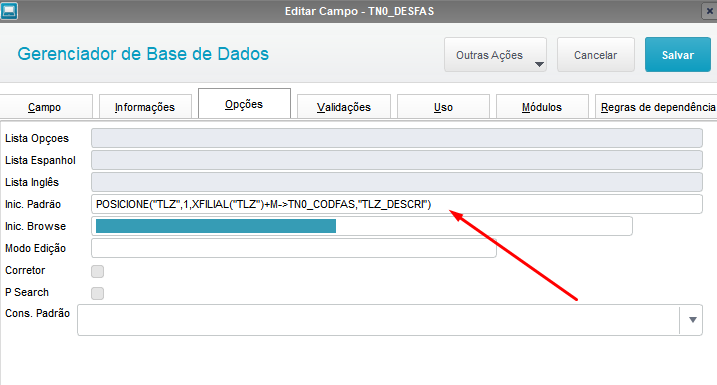Viewport: 717px width, 385px height.
Task: Toggle the Corretor checkbox
Action: click(x=97, y=271)
